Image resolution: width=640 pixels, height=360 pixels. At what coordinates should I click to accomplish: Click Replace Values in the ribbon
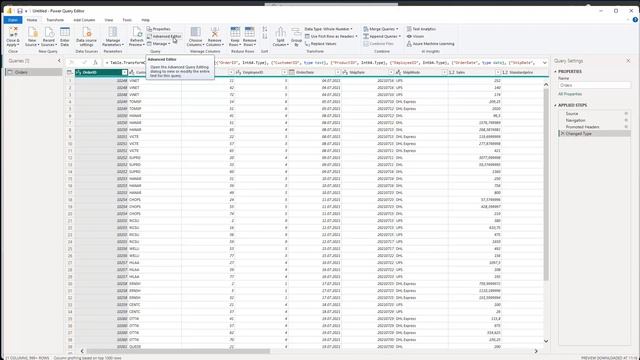(320, 44)
